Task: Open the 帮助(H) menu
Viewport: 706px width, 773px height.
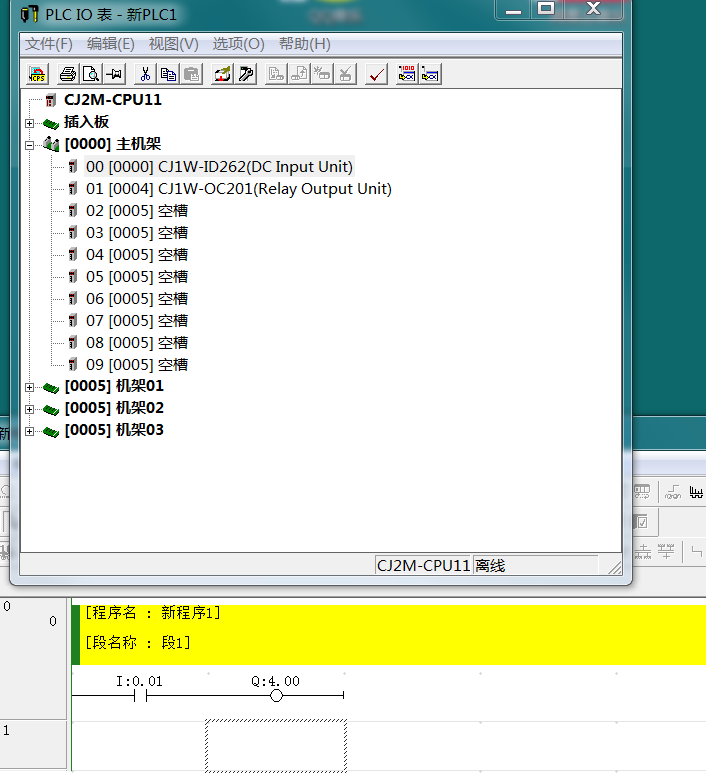Action: (x=304, y=44)
